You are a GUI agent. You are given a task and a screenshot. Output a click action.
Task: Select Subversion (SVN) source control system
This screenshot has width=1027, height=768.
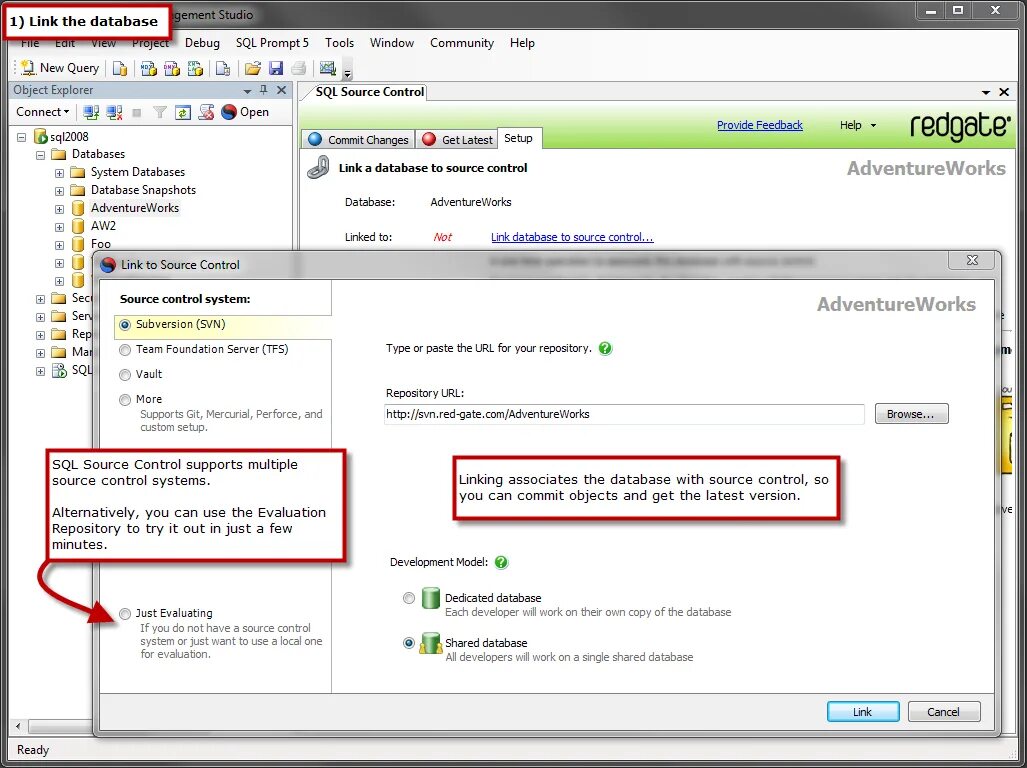125,325
